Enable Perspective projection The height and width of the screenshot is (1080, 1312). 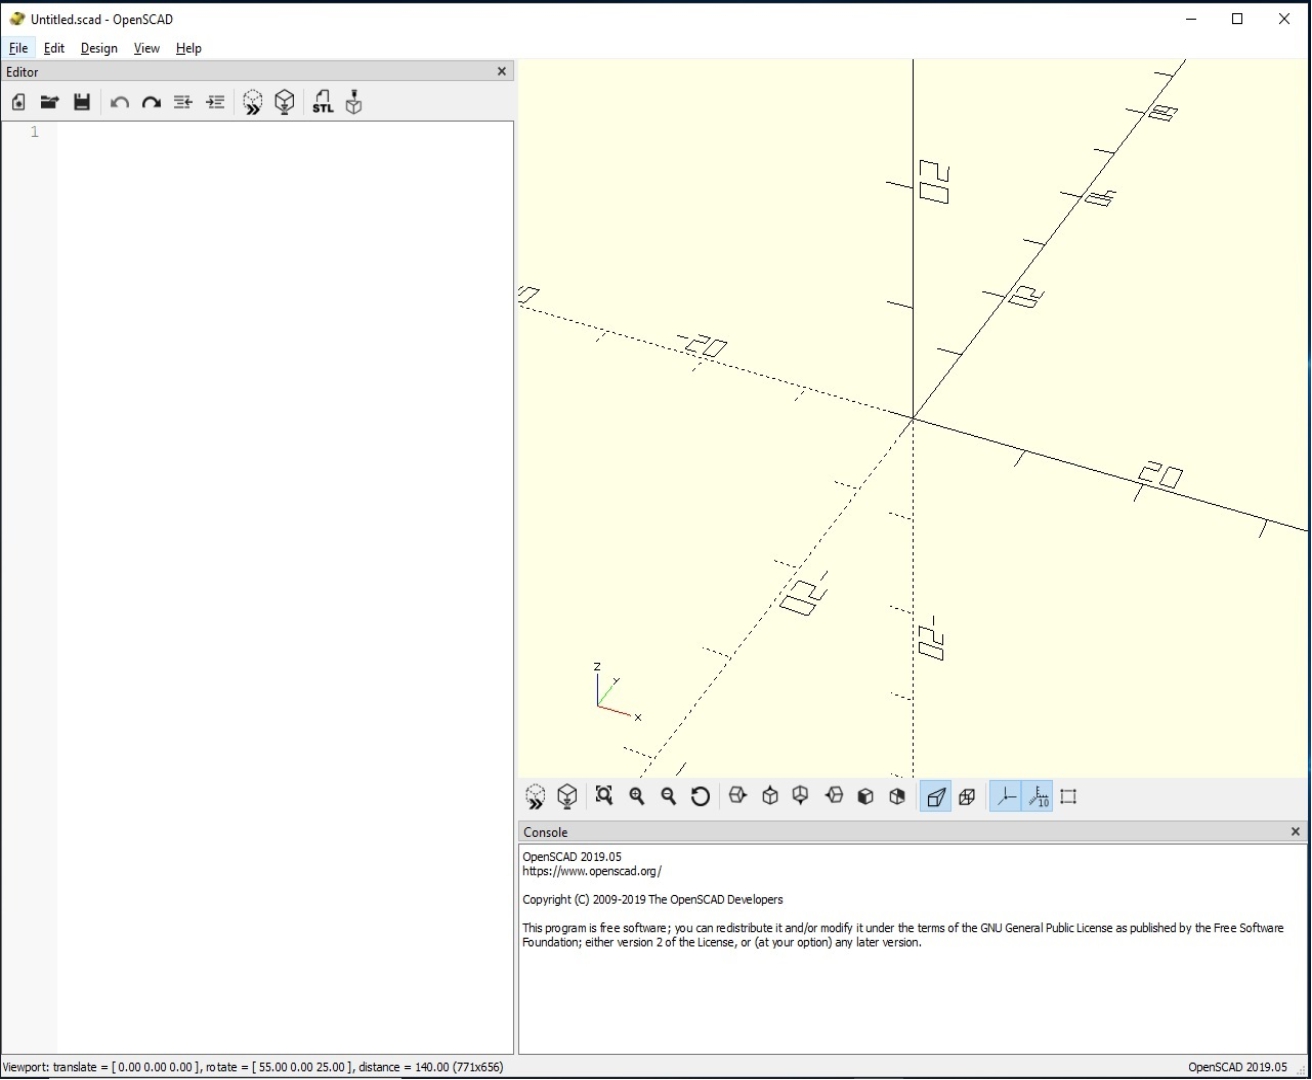[936, 797]
